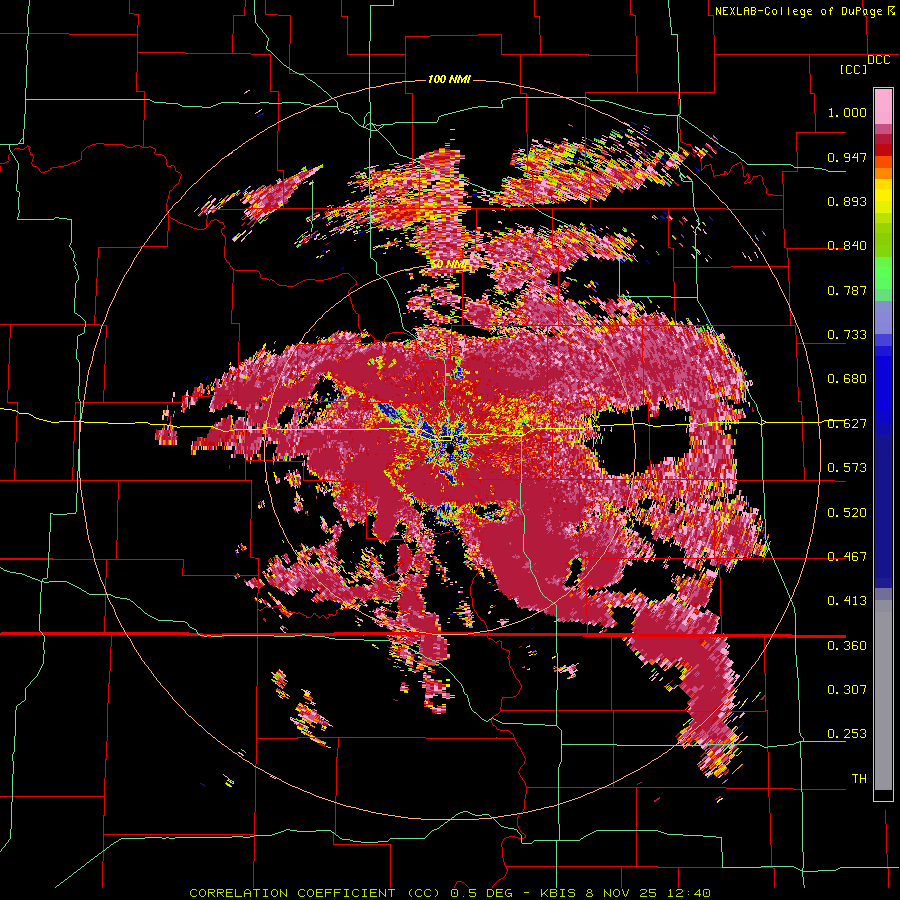The height and width of the screenshot is (900, 900).
Task: Click the 50 NMI range ring label
Action: (x=449, y=265)
